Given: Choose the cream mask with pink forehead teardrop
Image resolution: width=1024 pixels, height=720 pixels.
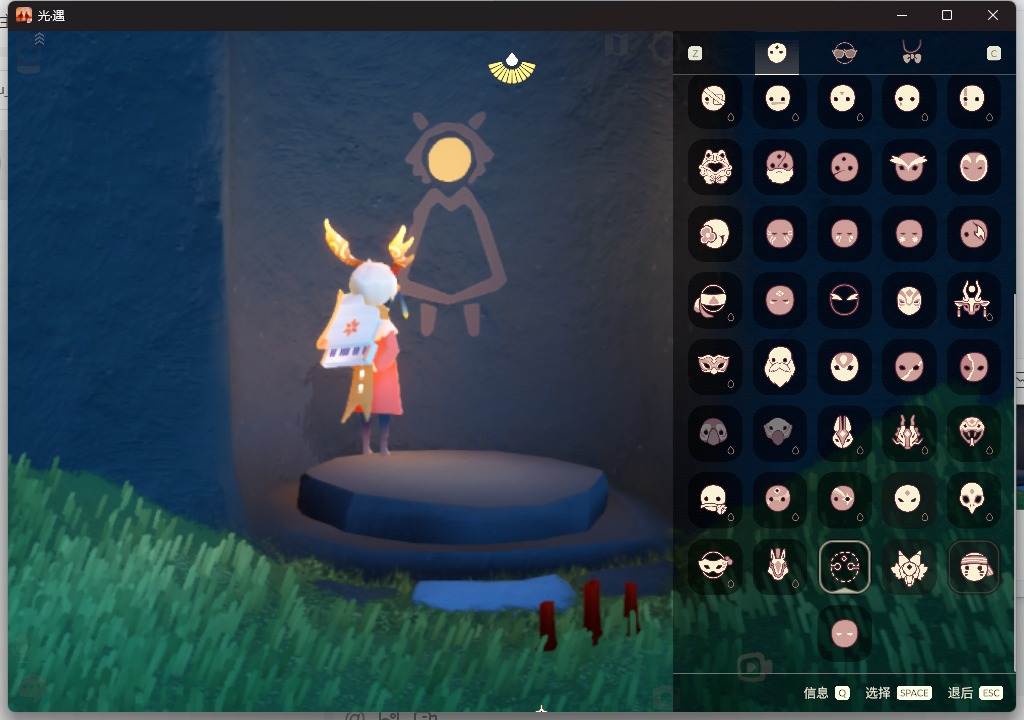Looking at the screenshot, I should pyautogui.click(x=844, y=367).
